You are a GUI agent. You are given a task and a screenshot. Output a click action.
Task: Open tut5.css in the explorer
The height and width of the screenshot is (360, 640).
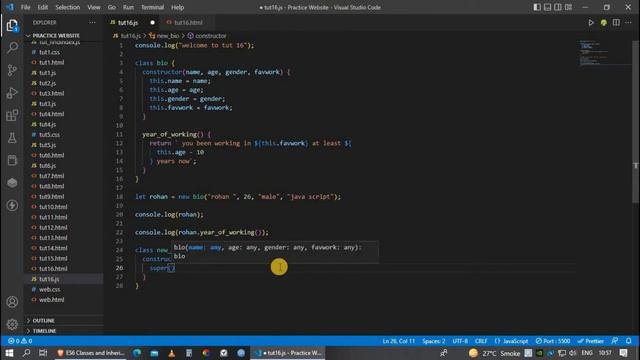[49, 135]
